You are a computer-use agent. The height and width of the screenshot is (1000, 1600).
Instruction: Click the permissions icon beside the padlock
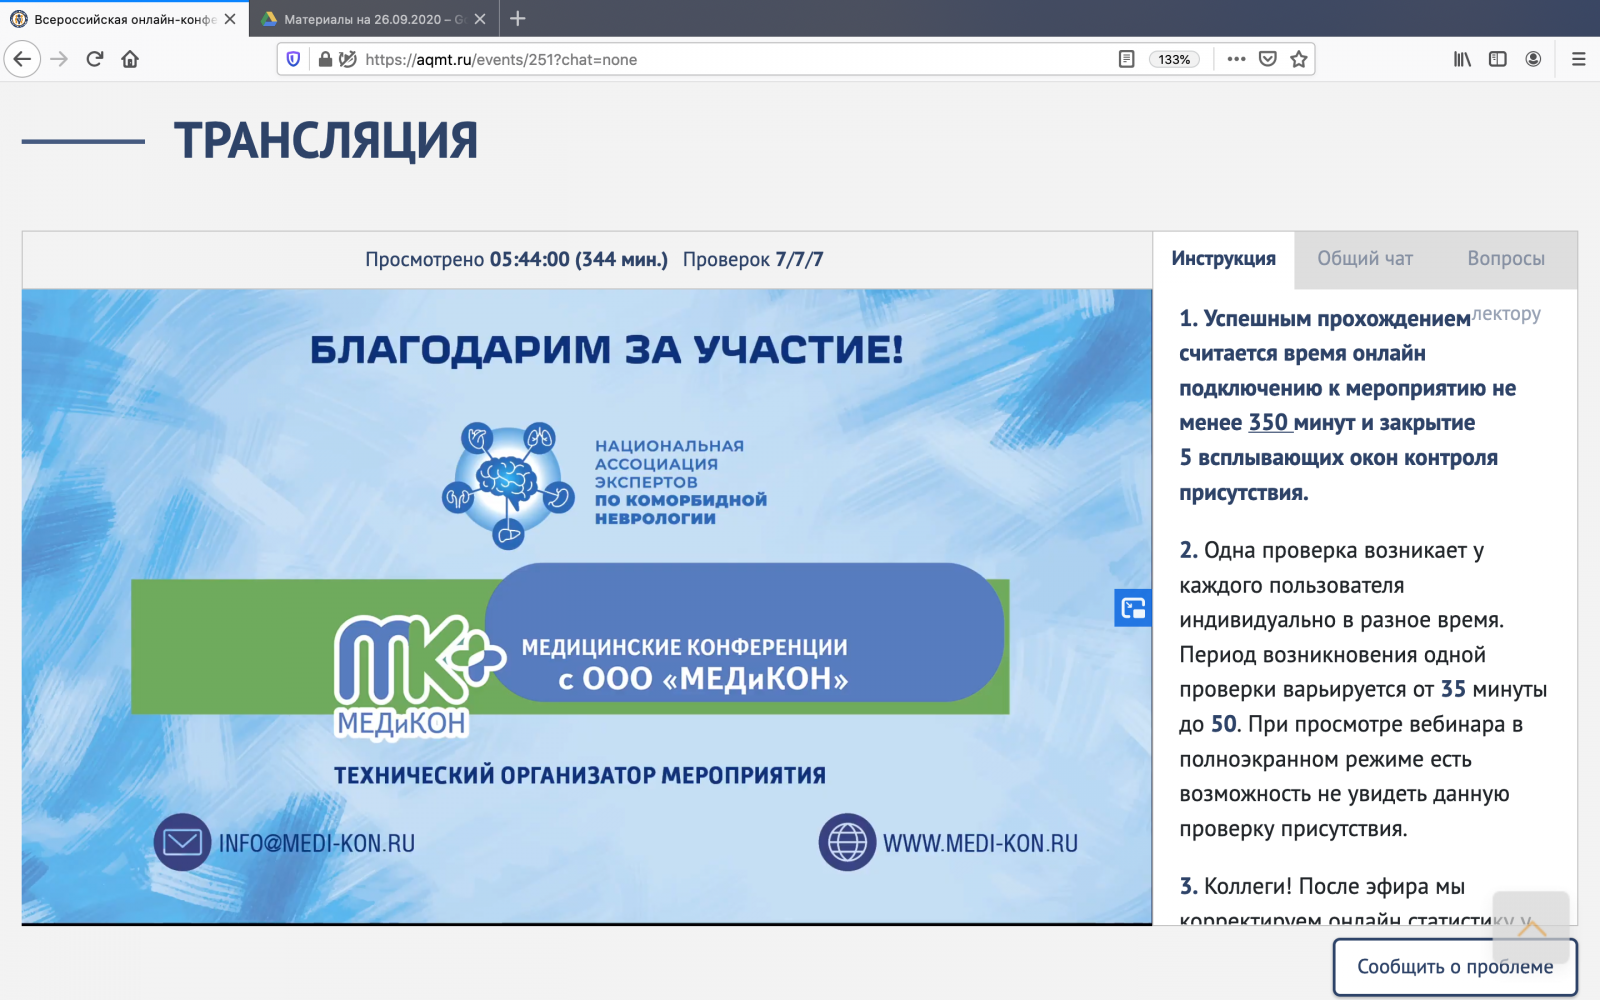tap(347, 59)
